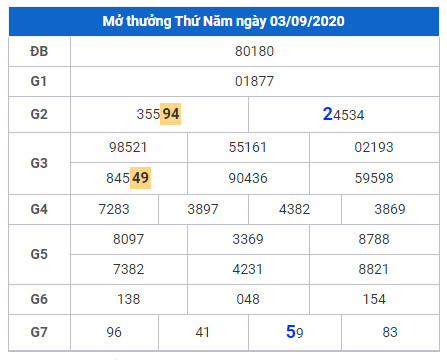
Task: Click G3 result 02193
Action: click(374, 147)
